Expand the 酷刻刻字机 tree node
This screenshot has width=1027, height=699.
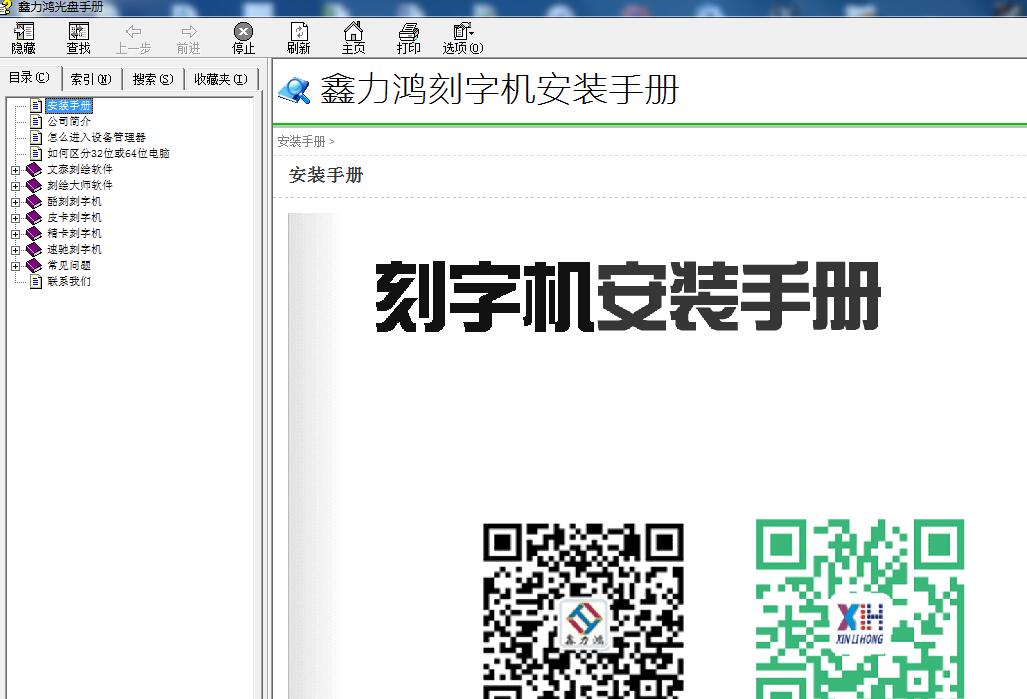16,202
